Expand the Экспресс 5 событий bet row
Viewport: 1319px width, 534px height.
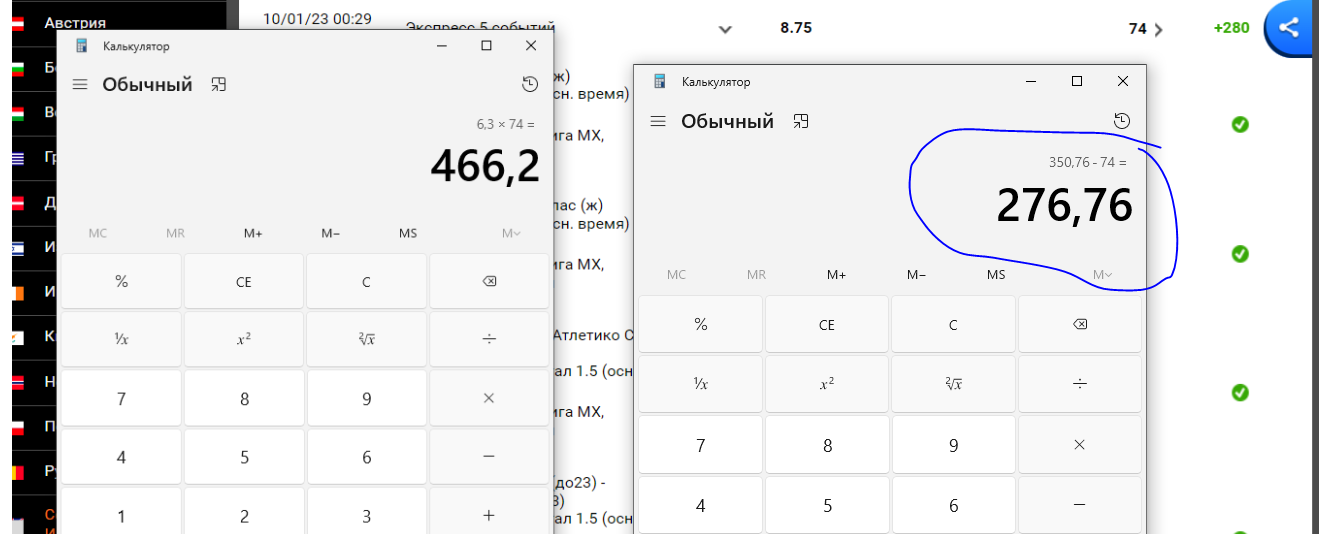click(725, 29)
